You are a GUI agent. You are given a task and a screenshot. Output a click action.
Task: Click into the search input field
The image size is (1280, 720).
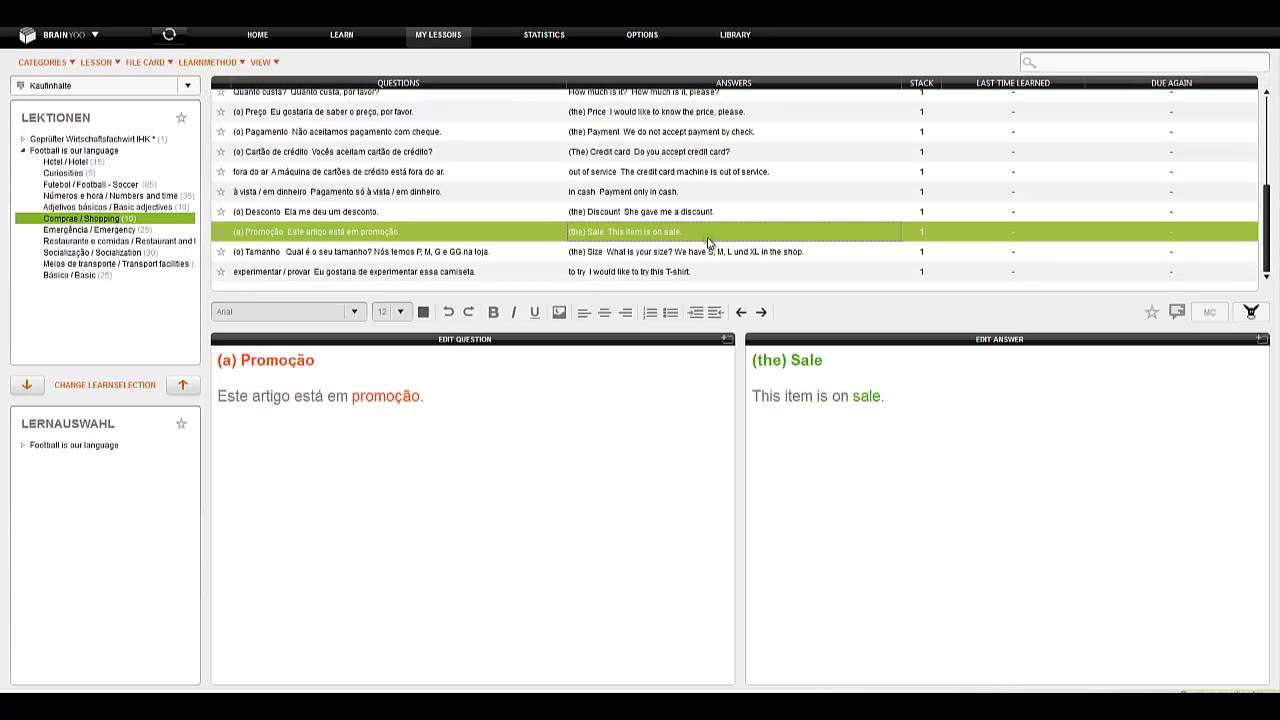(1144, 62)
